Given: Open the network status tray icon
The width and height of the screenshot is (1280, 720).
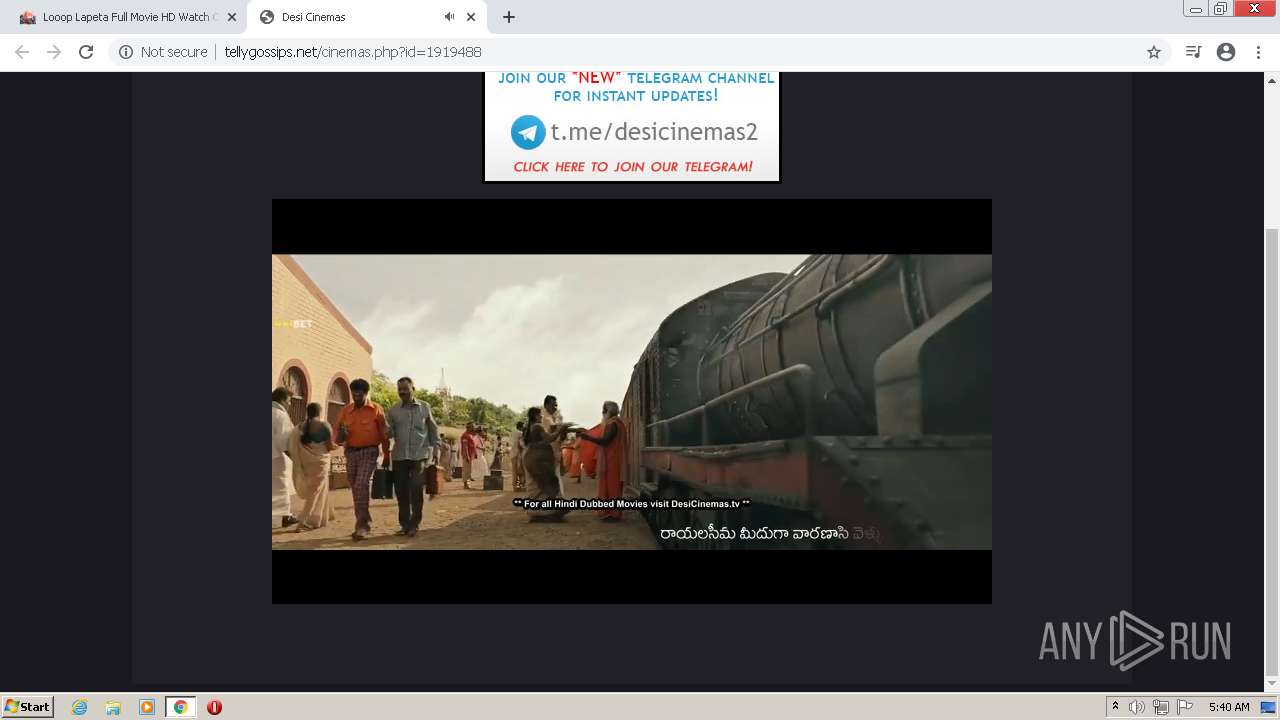Looking at the screenshot, I should click(1161, 707).
